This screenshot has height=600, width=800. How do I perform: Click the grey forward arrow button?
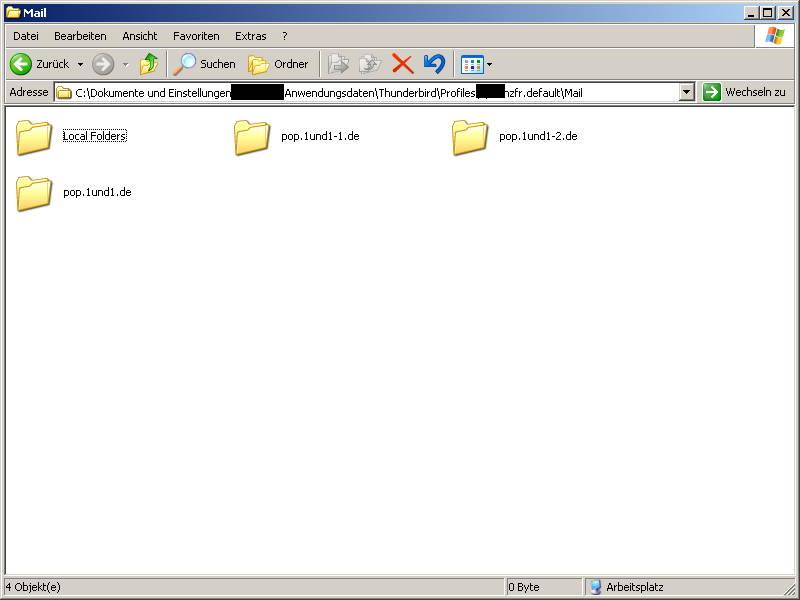pos(103,64)
